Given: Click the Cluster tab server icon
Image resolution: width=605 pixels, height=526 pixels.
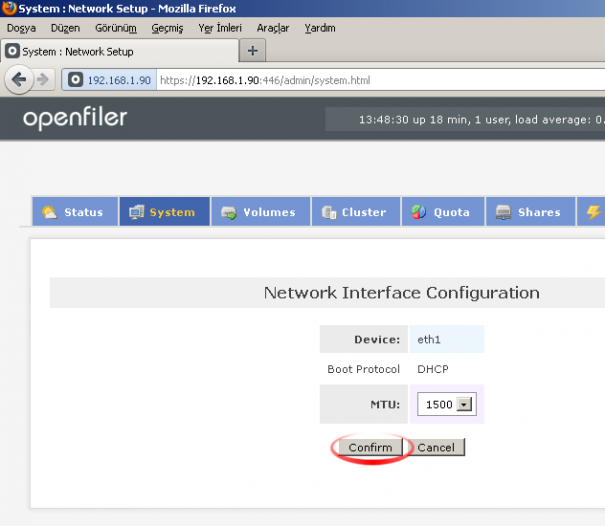Looking at the screenshot, I should coord(329,212).
